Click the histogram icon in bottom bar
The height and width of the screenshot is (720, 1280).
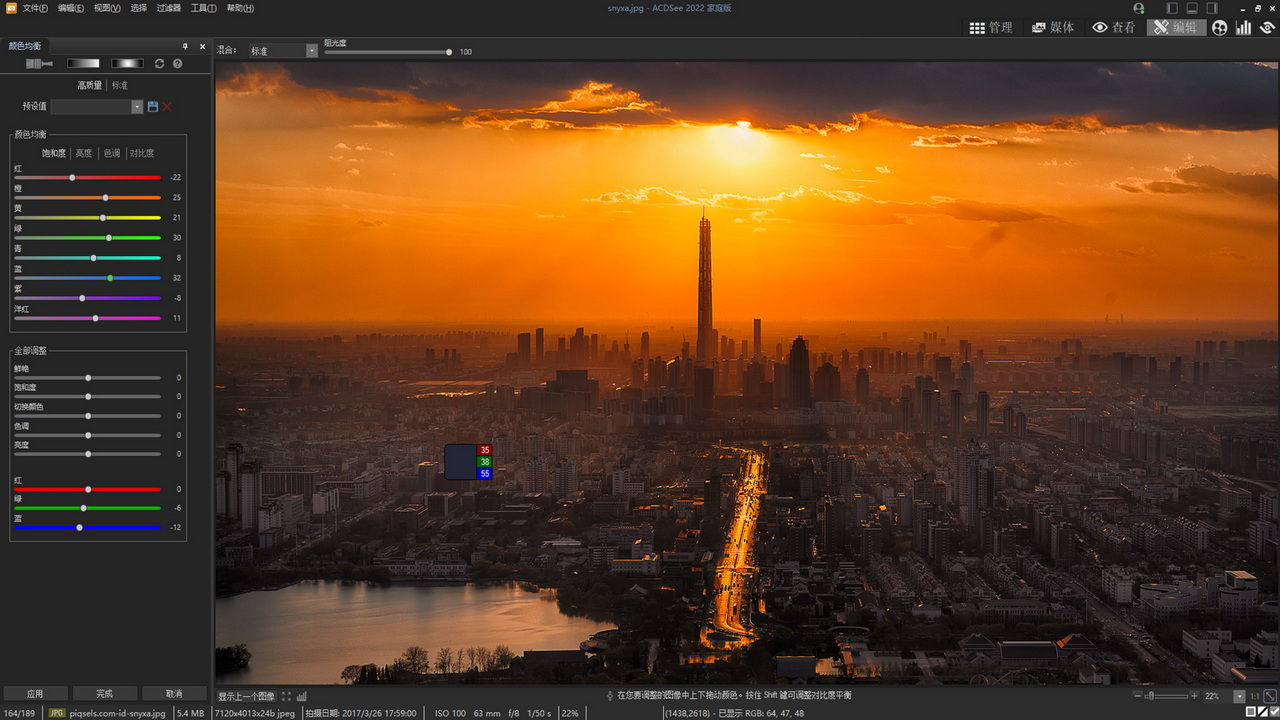coord(302,696)
